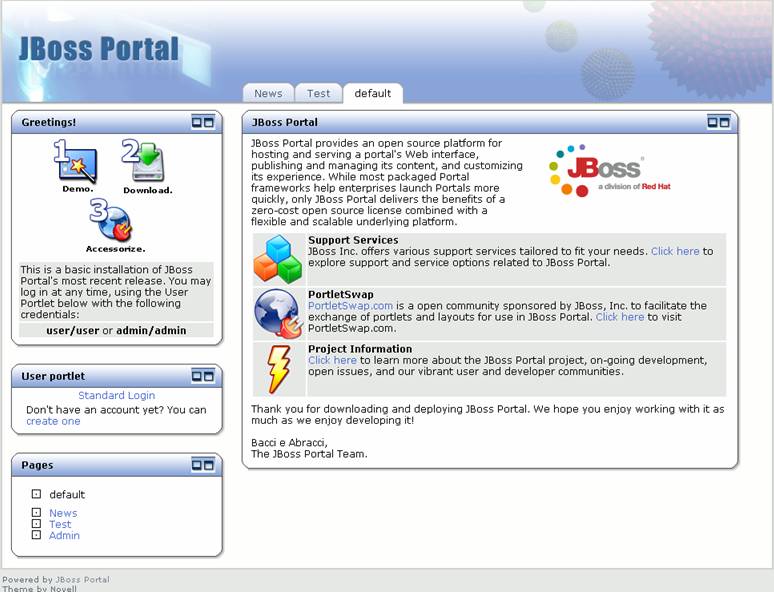Viewport: 774px width, 592px height.
Task: Click the JBoss Red Hat logo
Action: click(609, 171)
